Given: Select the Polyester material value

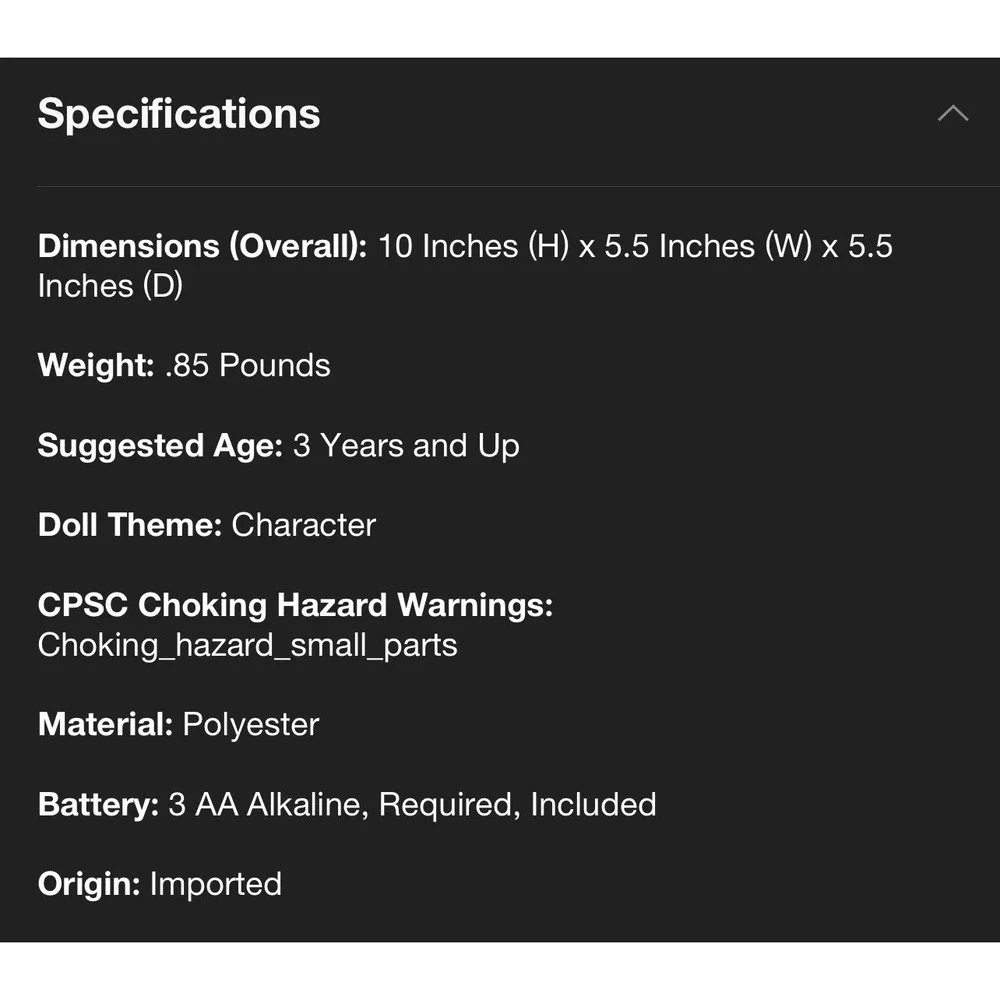Looking at the screenshot, I should coord(251,724).
